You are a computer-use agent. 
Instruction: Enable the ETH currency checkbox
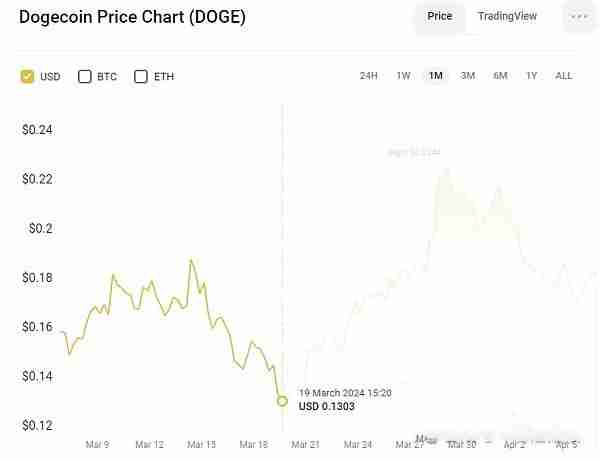(x=141, y=76)
